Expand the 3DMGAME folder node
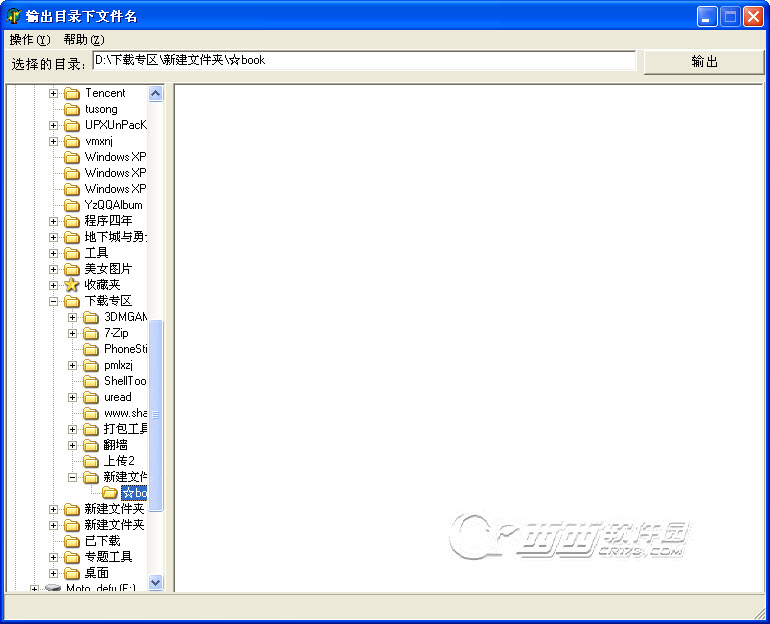This screenshot has height=624, width=770. (x=73, y=317)
